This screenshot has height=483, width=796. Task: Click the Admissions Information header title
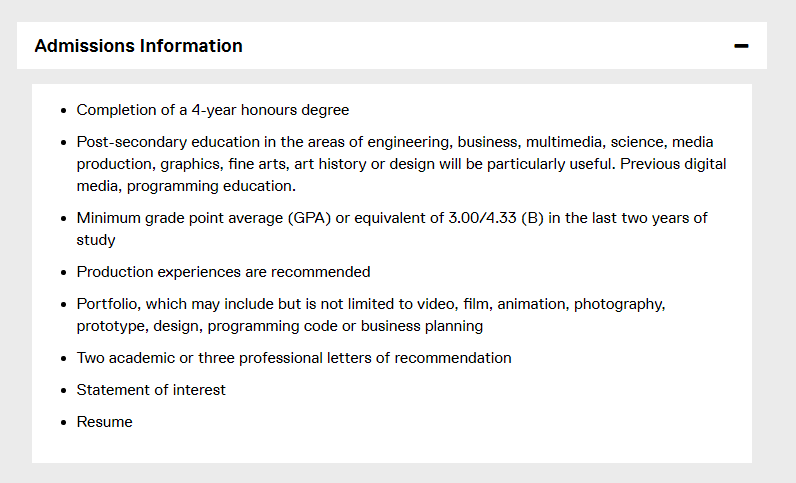(x=138, y=46)
